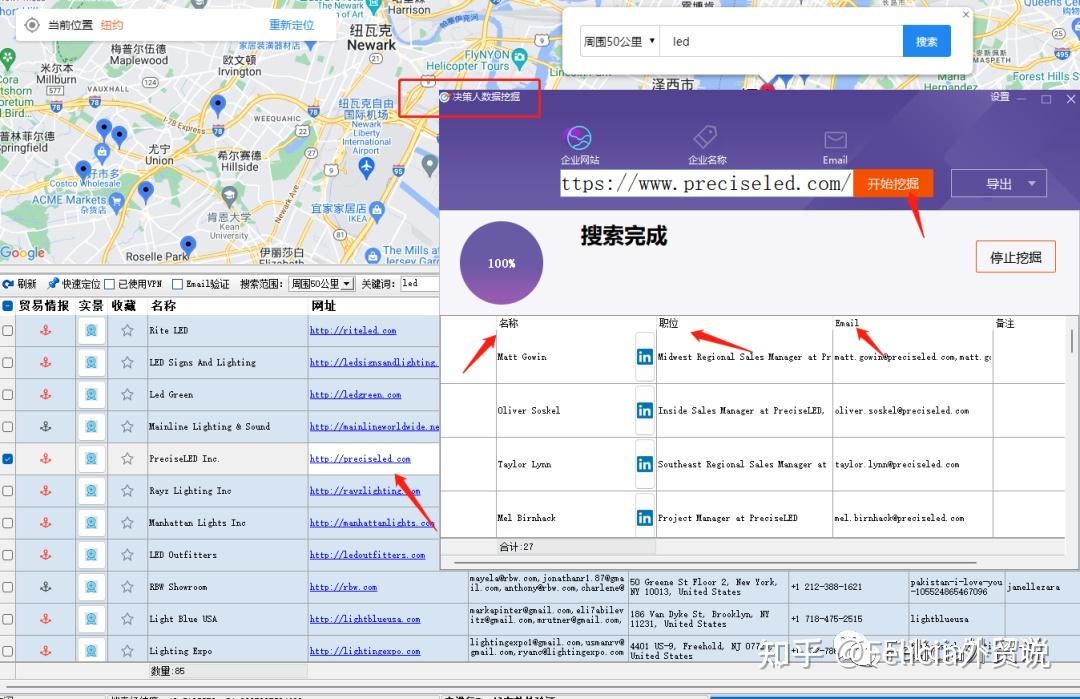Open 设置 in the mining window title bar
This screenshot has height=699, width=1080.
(999, 97)
